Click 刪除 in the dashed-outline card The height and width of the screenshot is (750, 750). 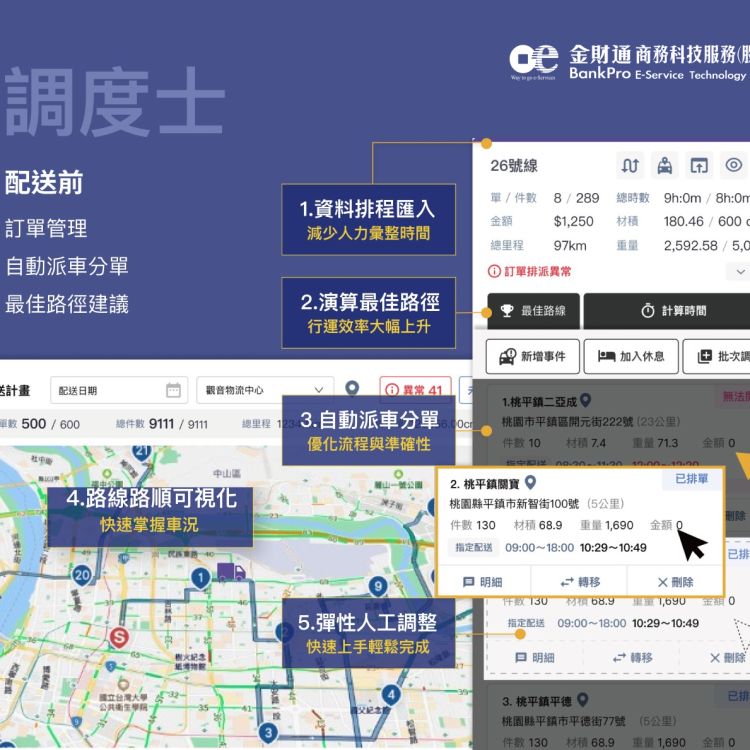728,658
